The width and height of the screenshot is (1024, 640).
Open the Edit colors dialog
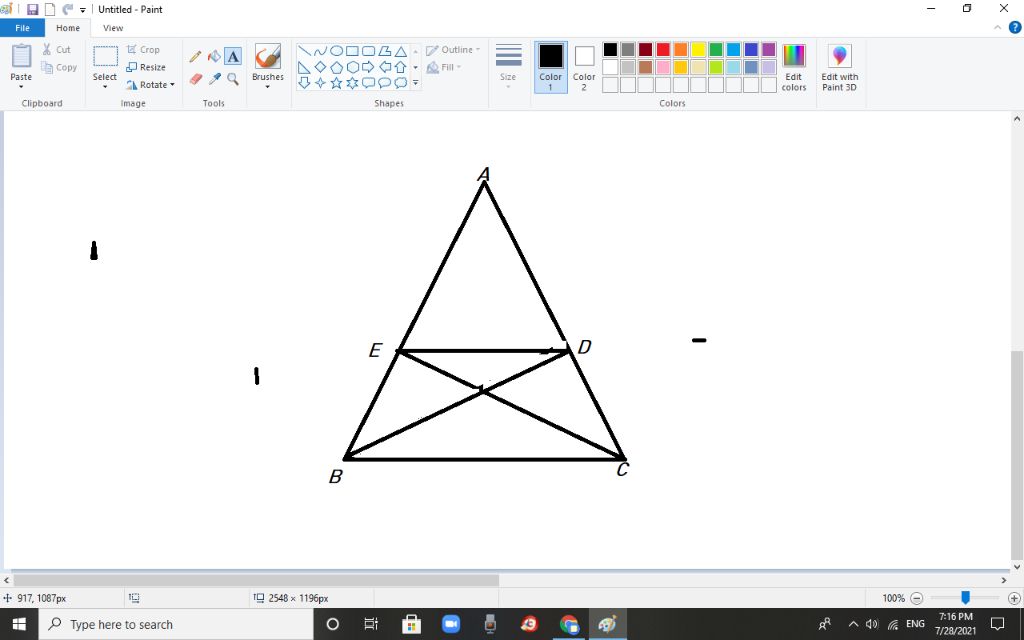coord(794,67)
